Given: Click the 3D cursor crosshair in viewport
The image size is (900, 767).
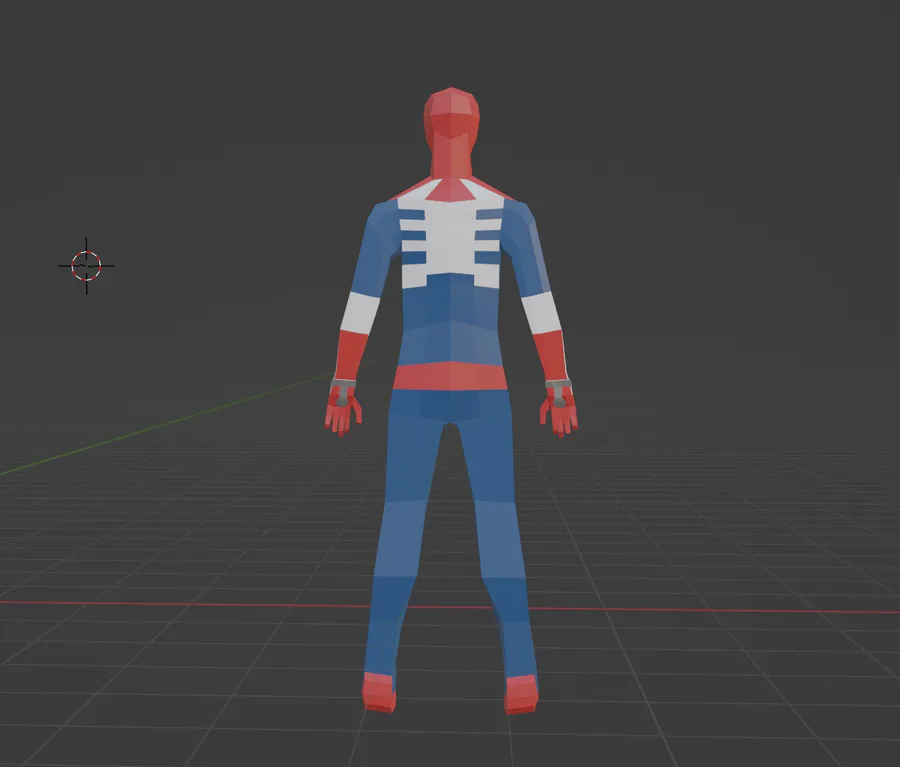Looking at the screenshot, I should click(87, 266).
